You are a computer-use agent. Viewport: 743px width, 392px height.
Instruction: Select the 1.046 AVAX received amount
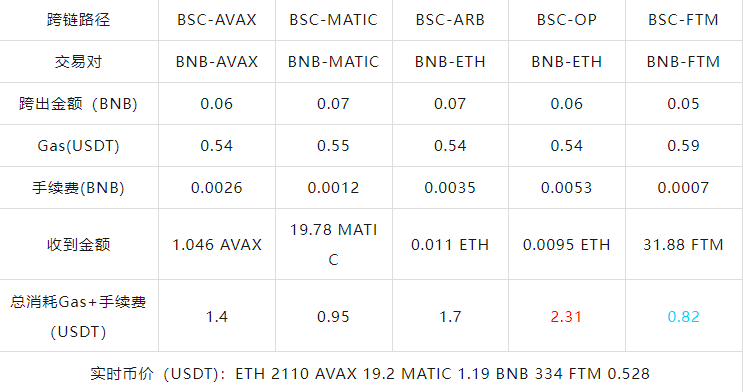217,245
